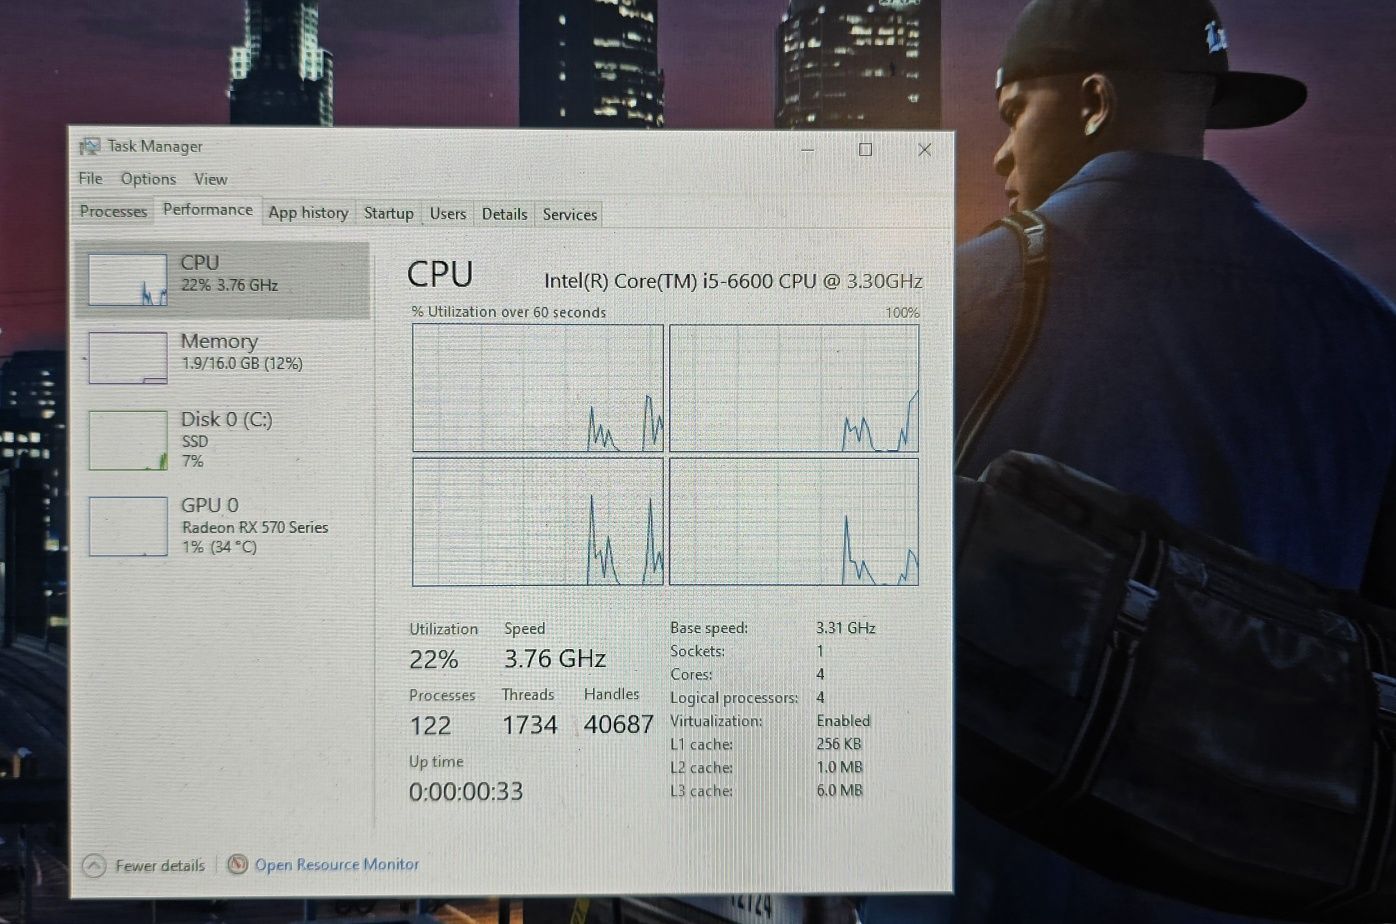
Task: Select GPU 0 Radeon RX 570
Action: pyautogui.click(x=222, y=526)
